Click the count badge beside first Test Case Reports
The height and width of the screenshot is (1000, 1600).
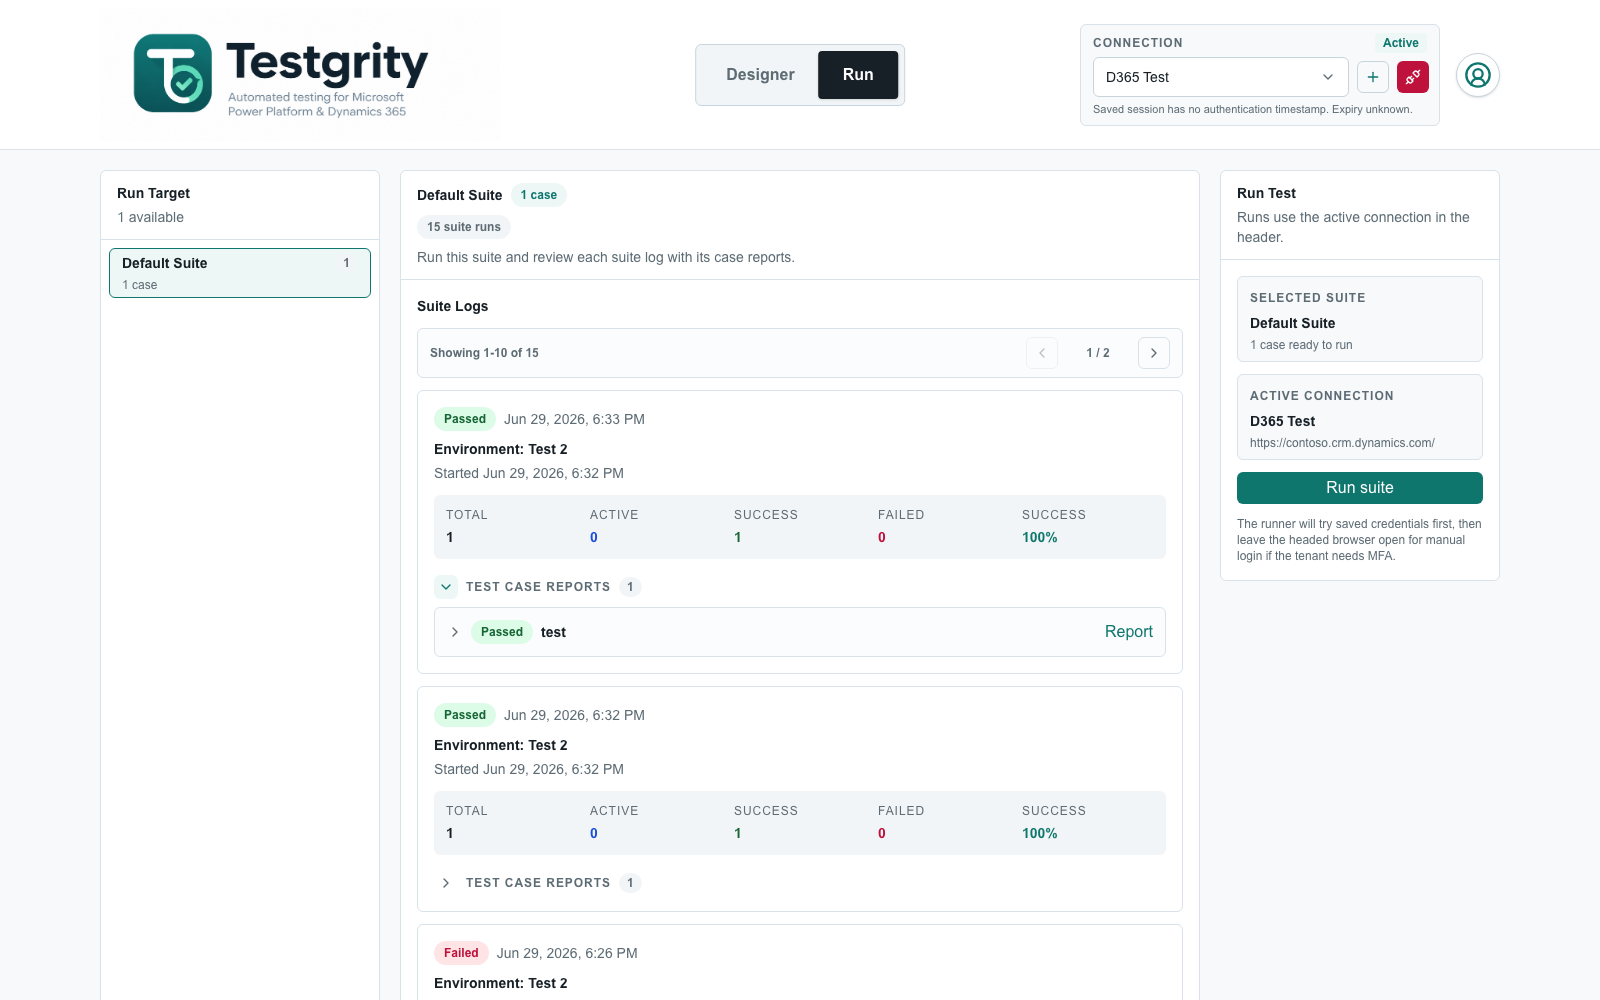[630, 587]
